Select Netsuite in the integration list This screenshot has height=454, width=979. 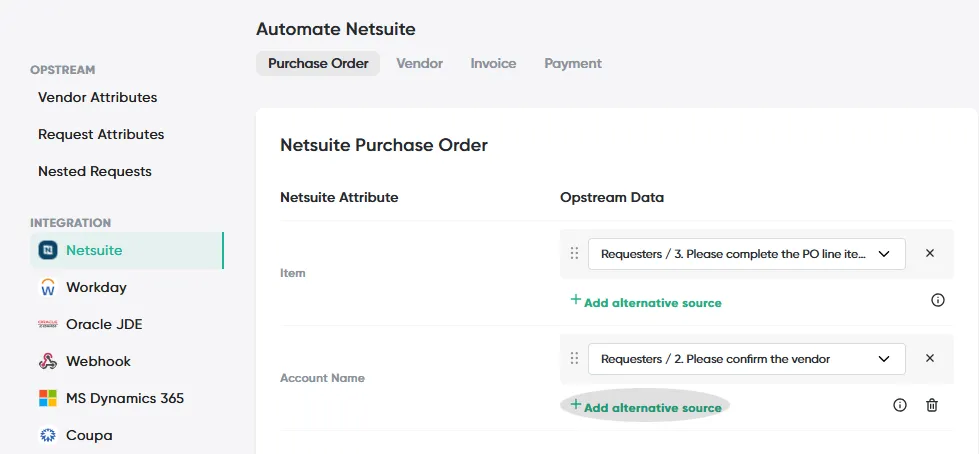(x=127, y=250)
